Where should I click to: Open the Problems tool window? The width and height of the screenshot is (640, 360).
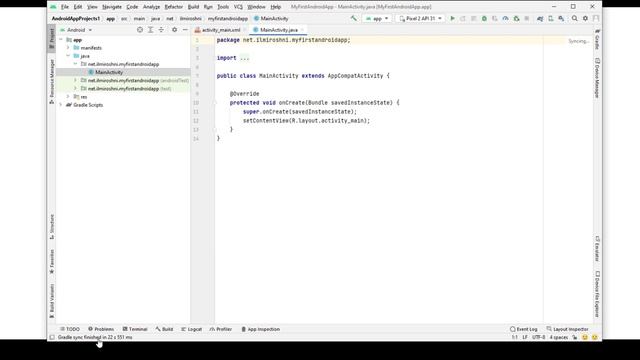[101, 329]
